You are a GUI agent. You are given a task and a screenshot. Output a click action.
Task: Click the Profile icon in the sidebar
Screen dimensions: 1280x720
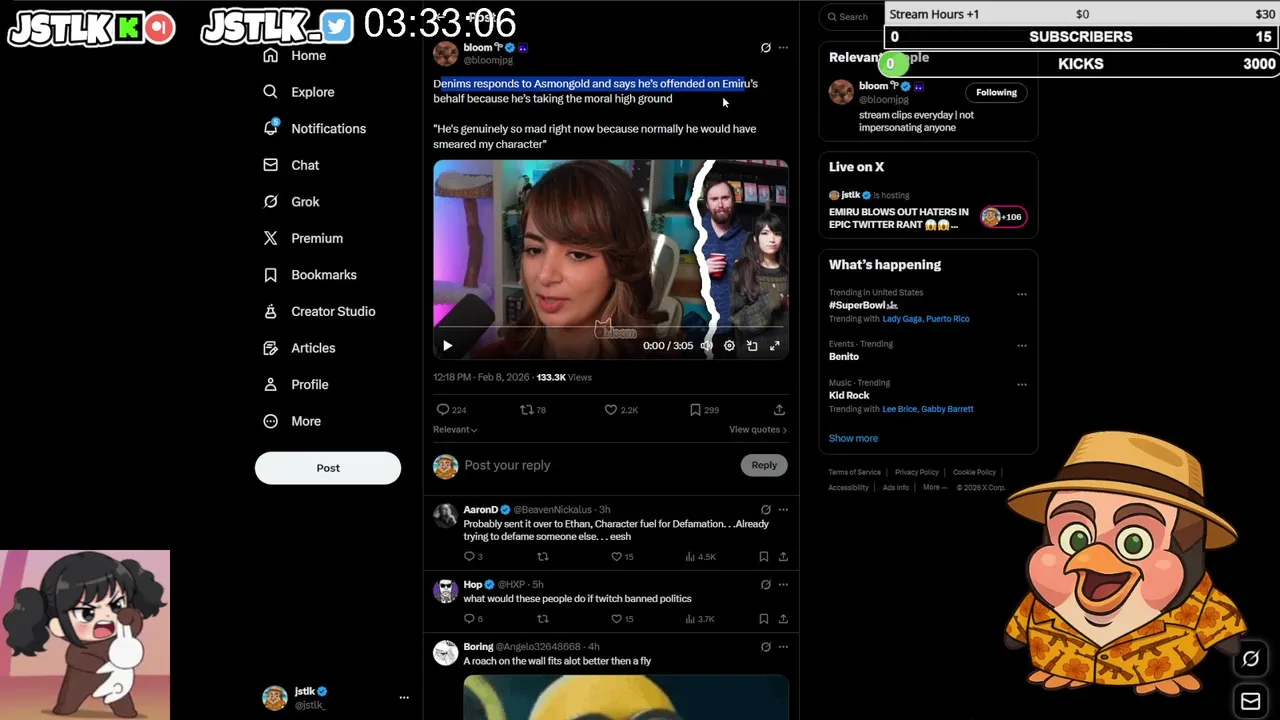tap(270, 384)
